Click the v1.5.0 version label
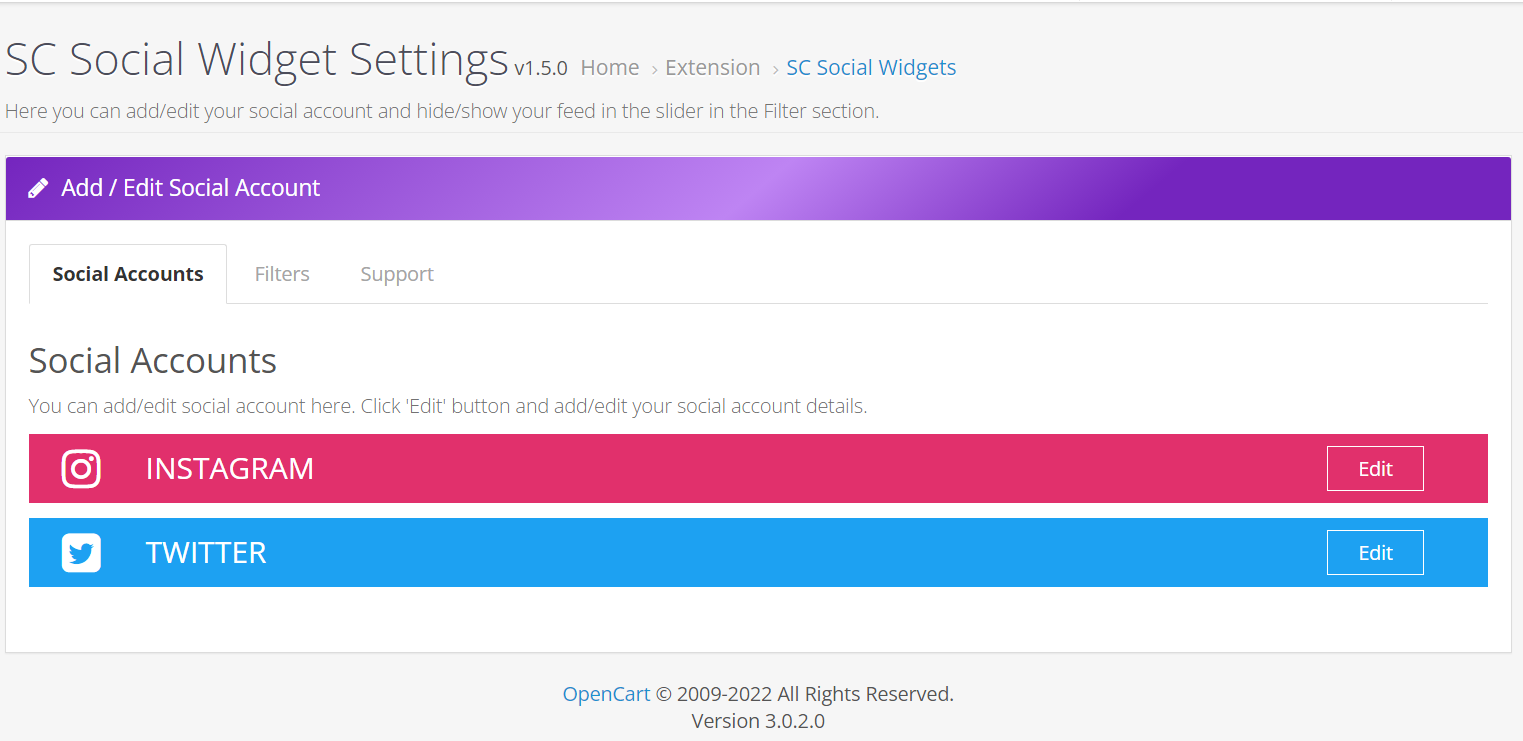Viewport: 1523px width, 741px height. 541,69
